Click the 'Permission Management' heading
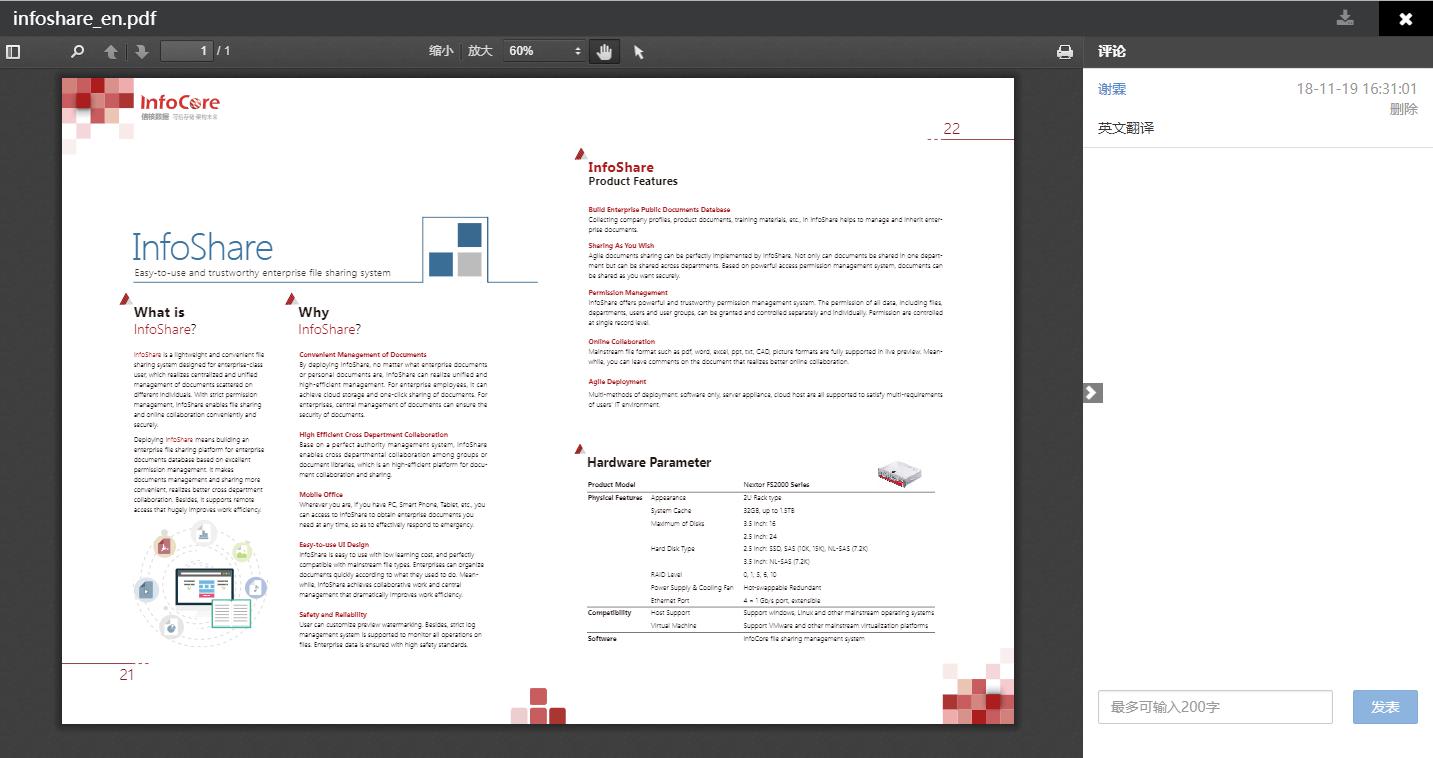Image resolution: width=1433 pixels, height=758 pixels. pyautogui.click(x=628, y=293)
